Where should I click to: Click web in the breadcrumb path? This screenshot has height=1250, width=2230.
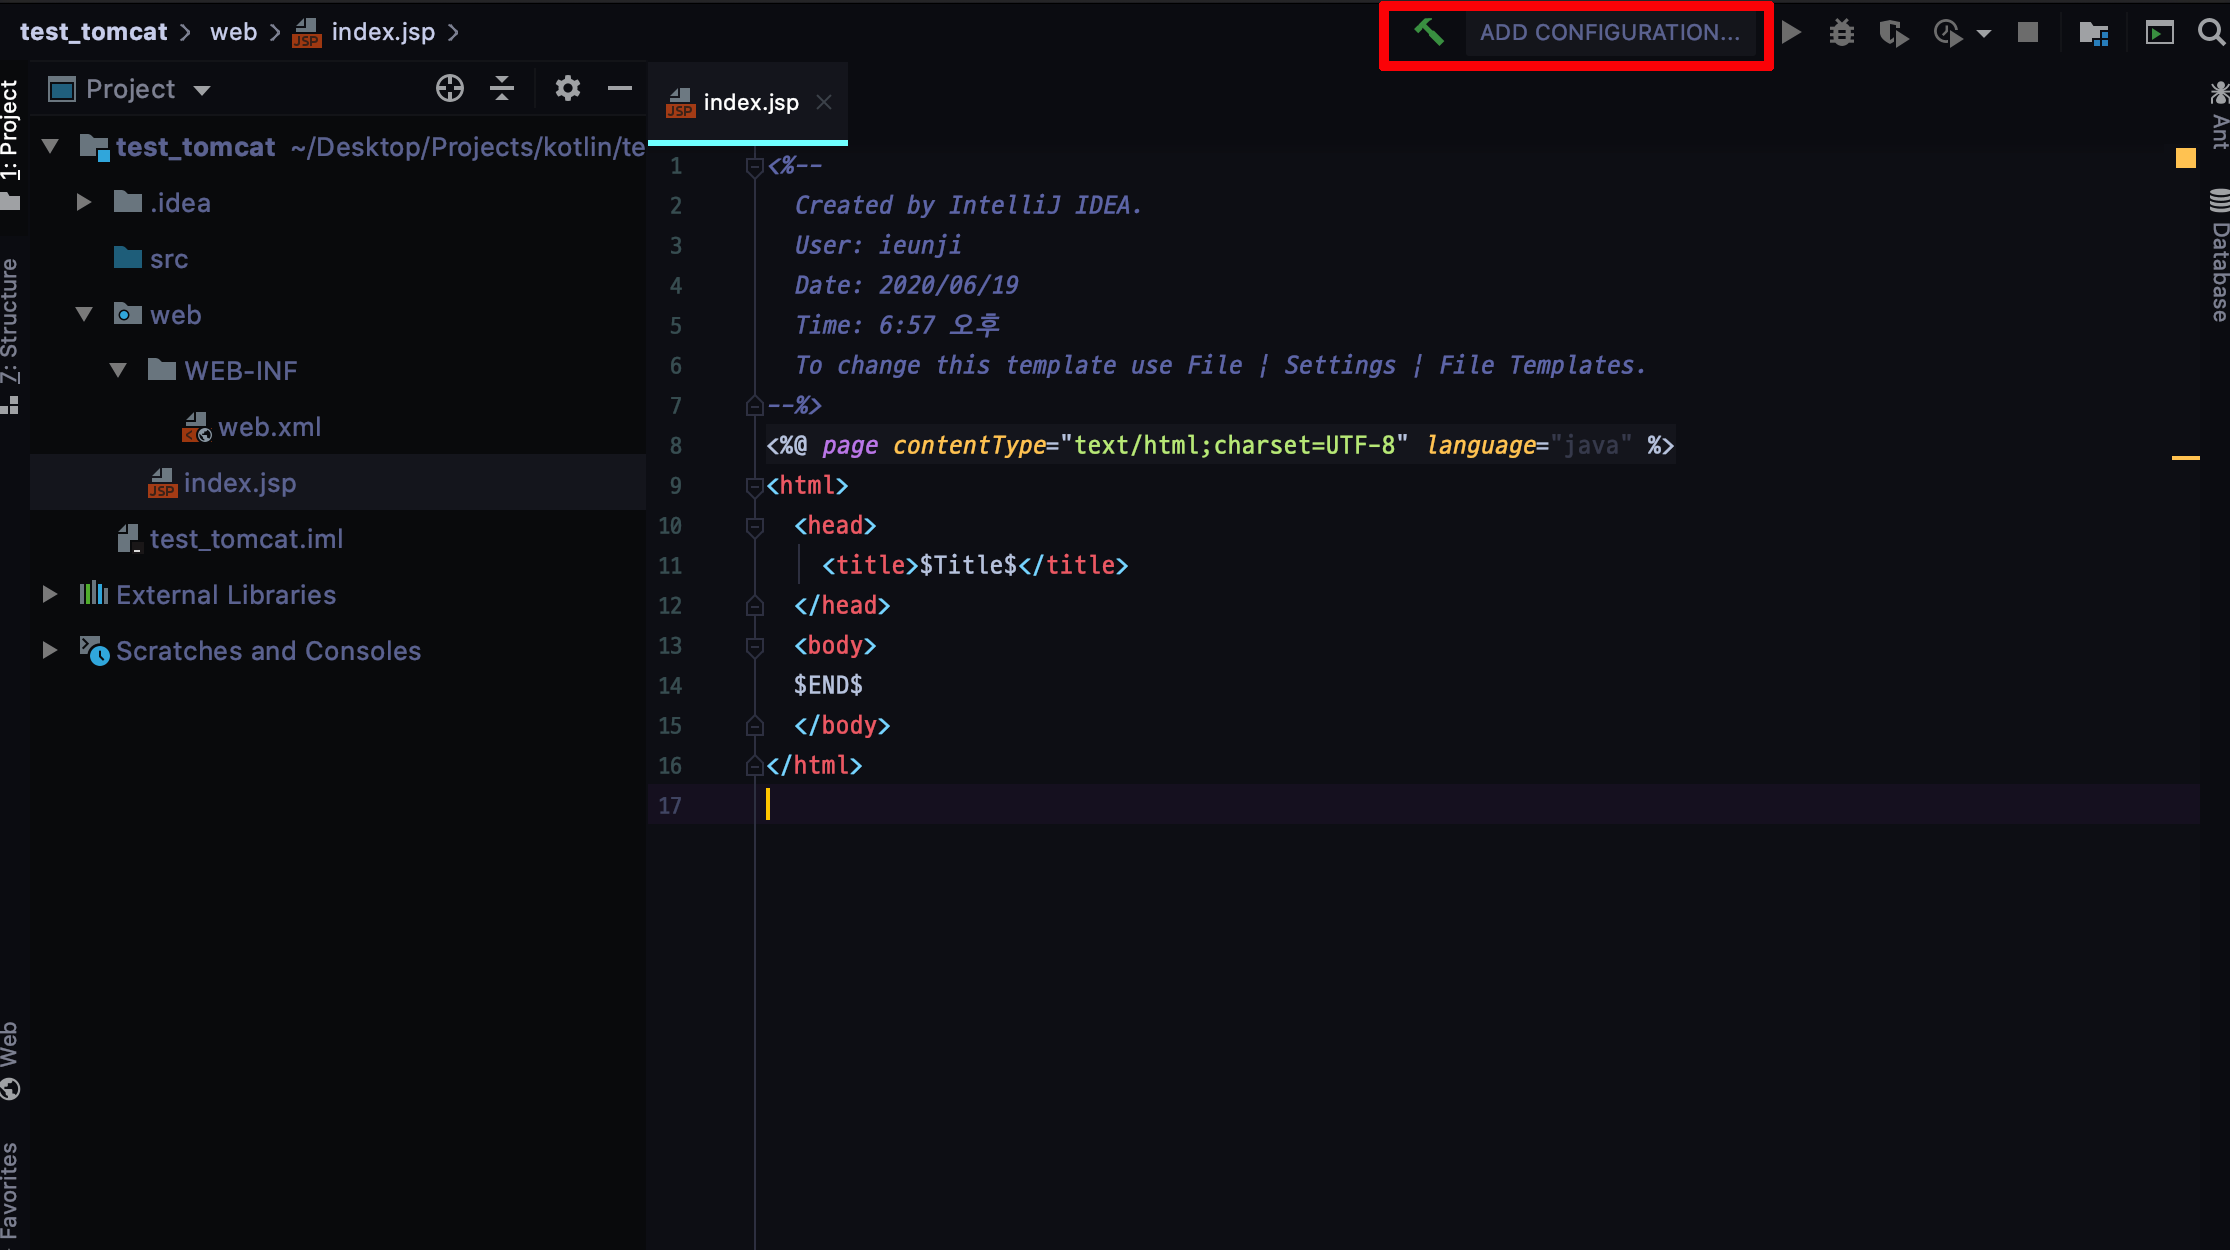[x=233, y=32]
